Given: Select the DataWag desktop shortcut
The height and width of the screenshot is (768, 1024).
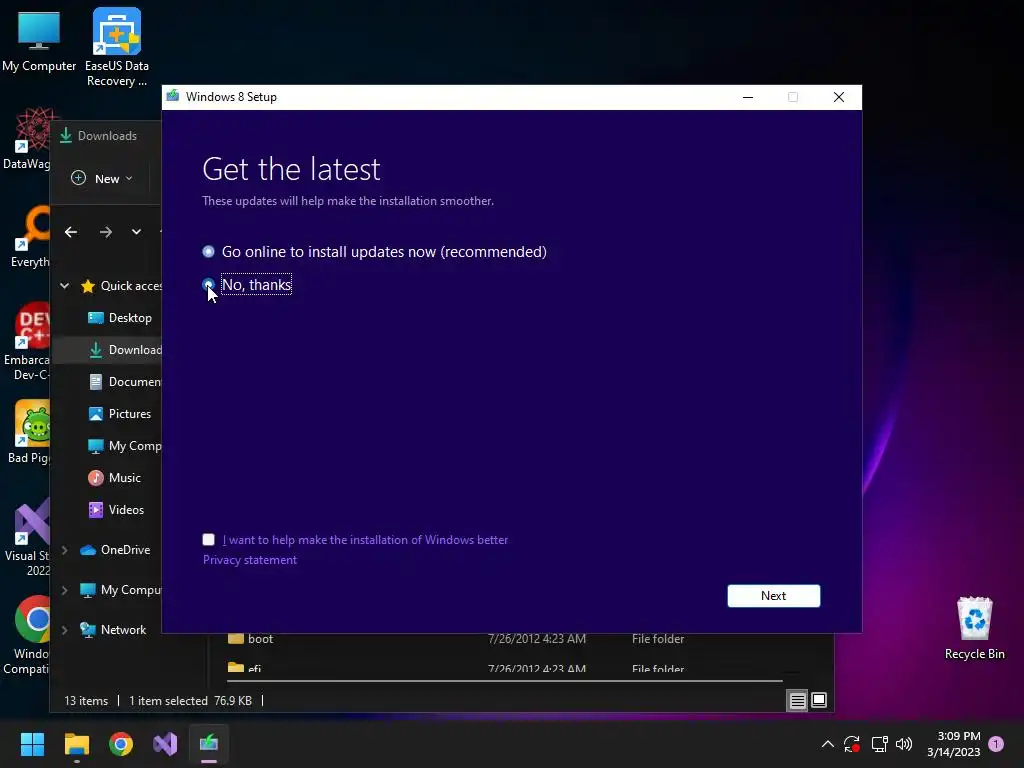Looking at the screenshot, I should pyautogui.click(x=26, y=139).
